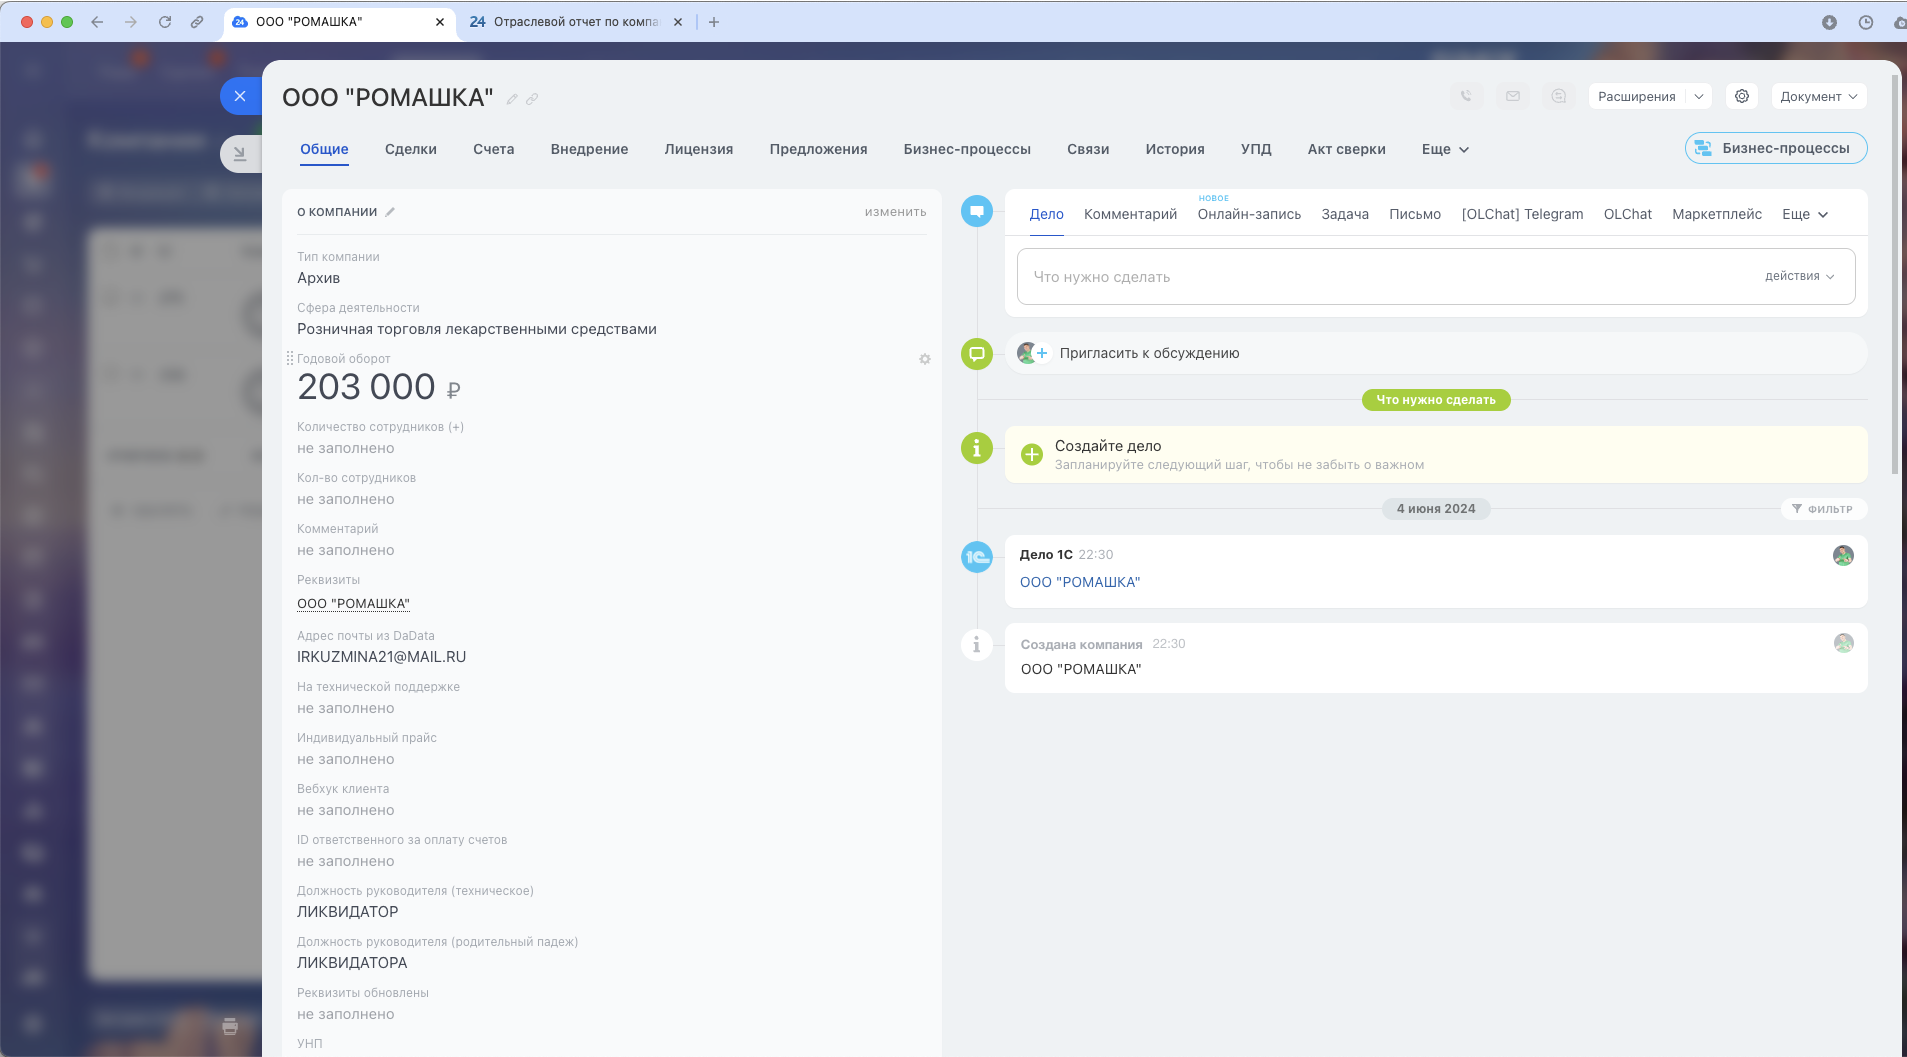The height and width of the screenshot is (1057, 1907).
Task: Open the Предложения tab
Action: pos(819,149)
